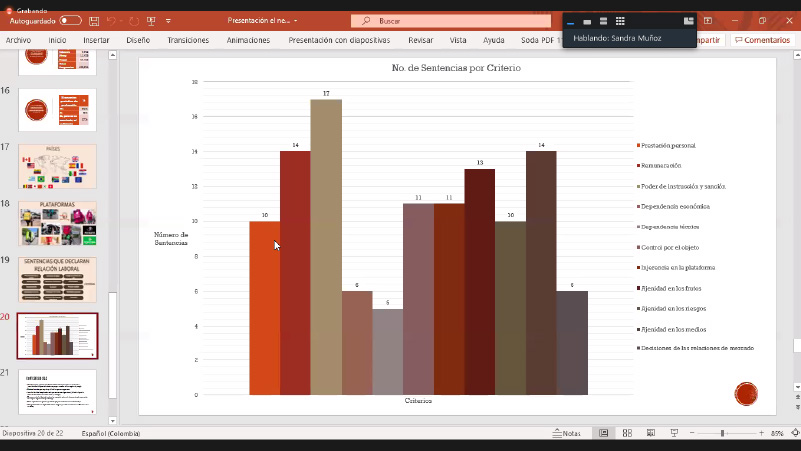Click the red circle logo on slide
This screenshot has height=451, width=801.
[746, 393]
